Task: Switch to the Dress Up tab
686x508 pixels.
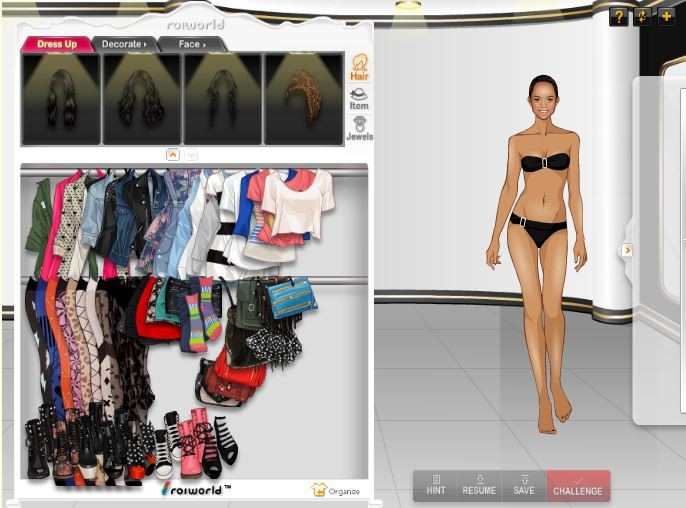Action: point(57,44)
